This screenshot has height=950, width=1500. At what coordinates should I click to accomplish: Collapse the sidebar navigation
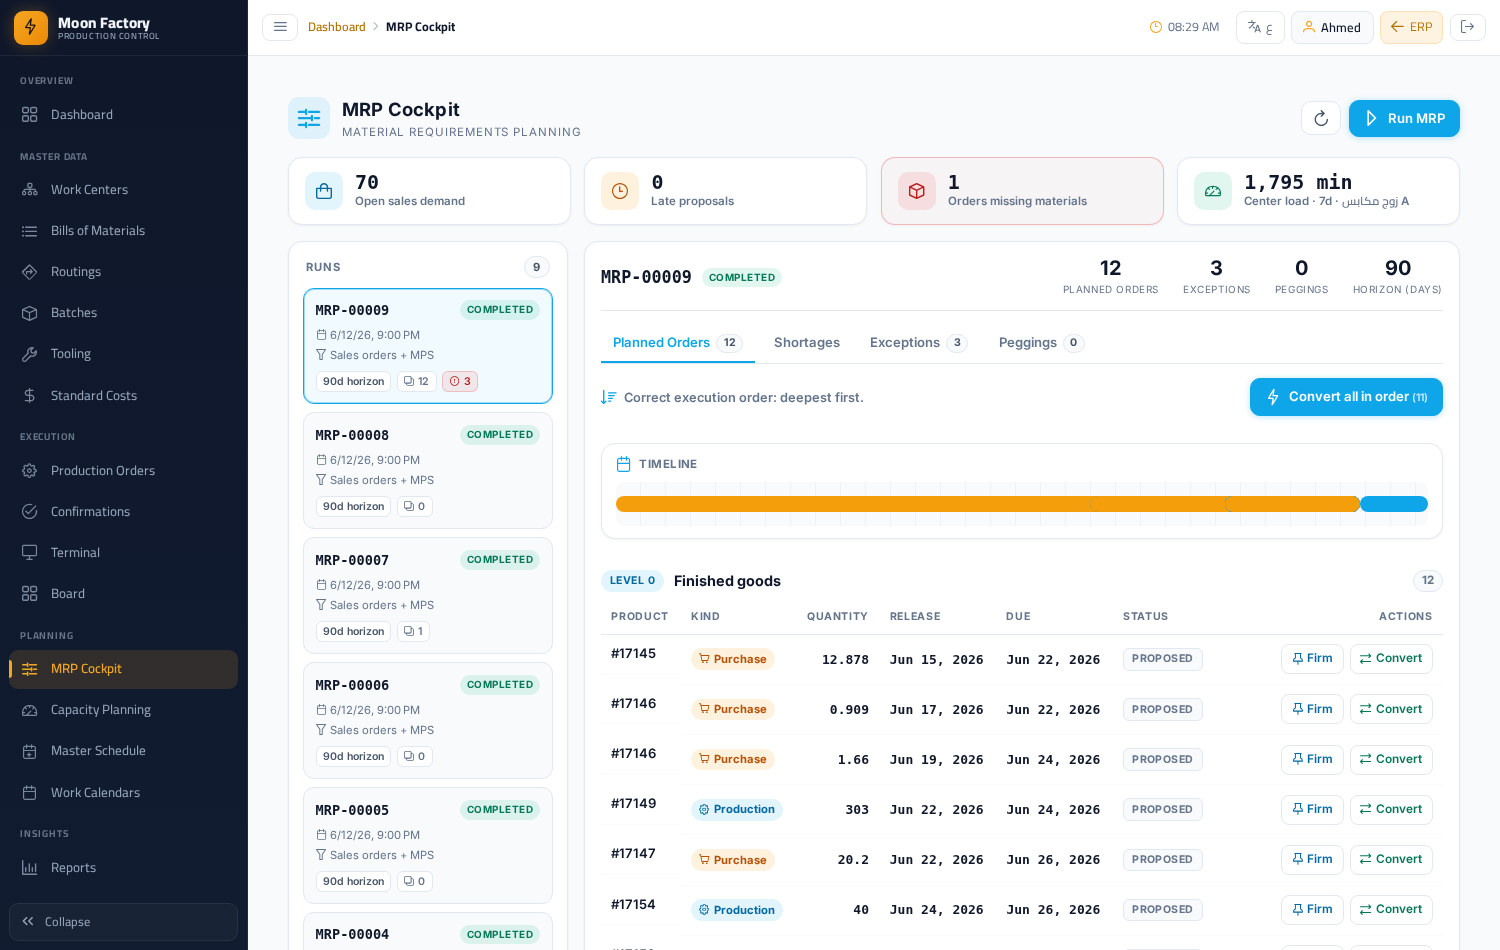[123, 922]
